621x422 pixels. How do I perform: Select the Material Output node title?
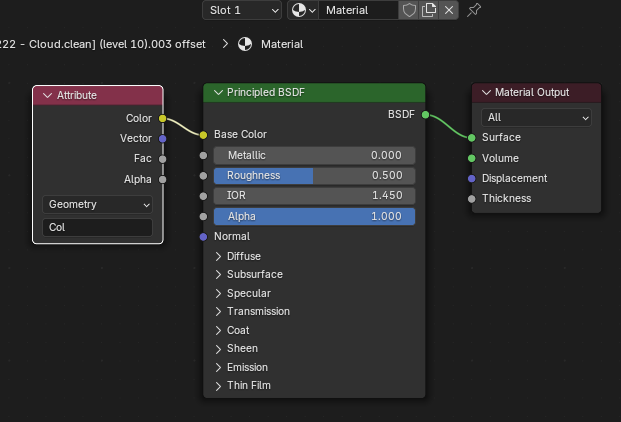pos(532,92)
